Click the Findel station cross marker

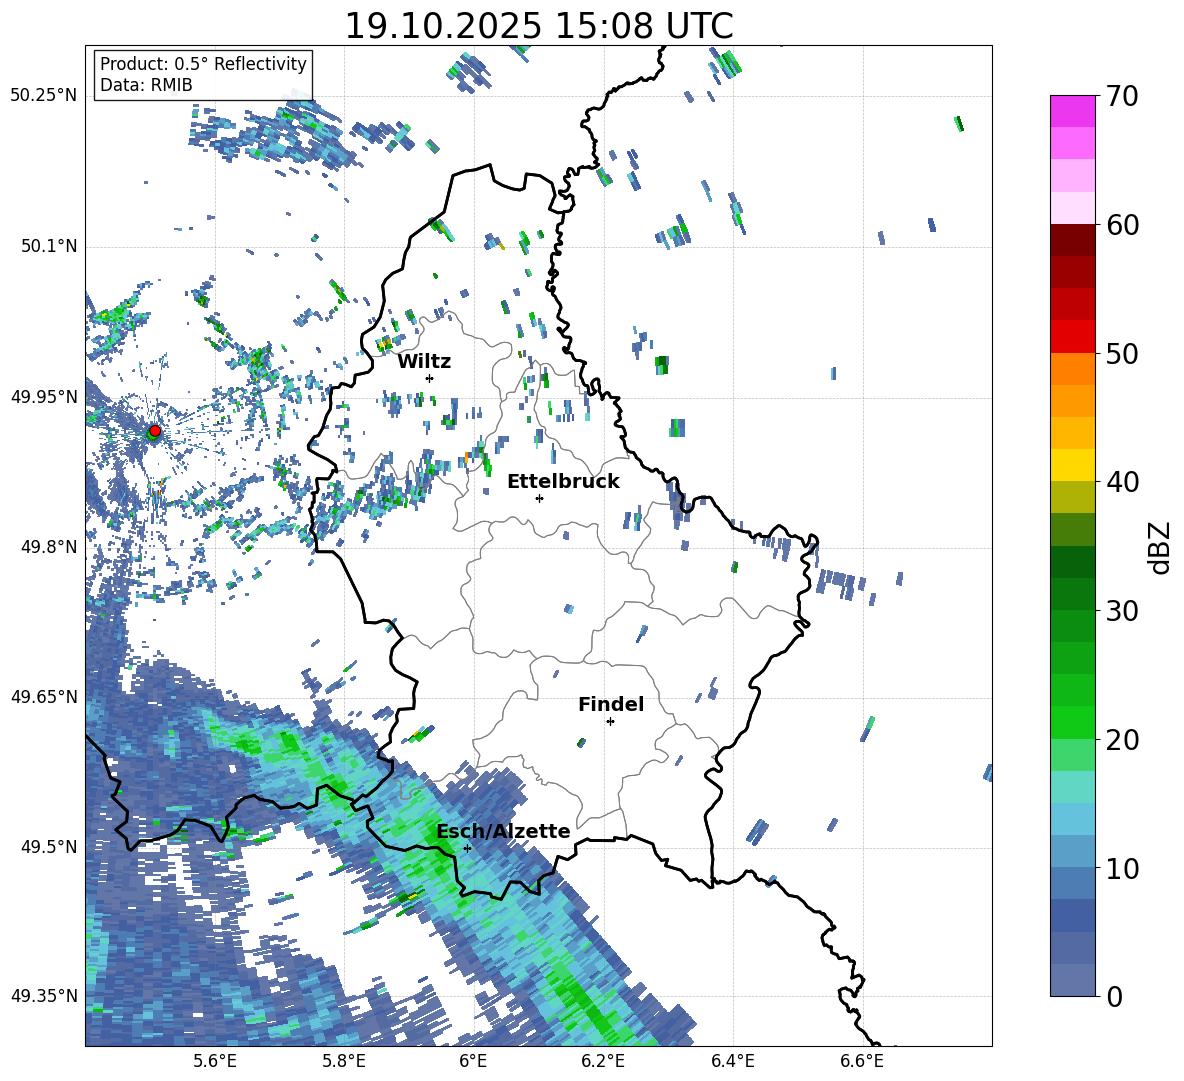point(610,722)
